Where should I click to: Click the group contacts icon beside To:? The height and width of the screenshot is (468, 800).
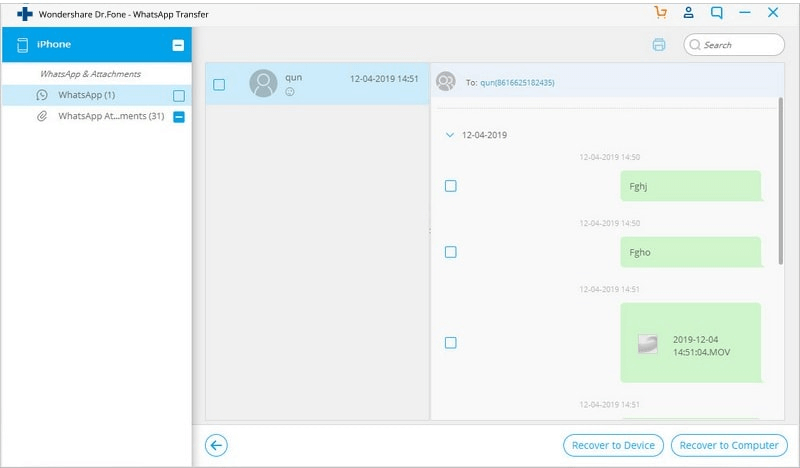[447, 82]
